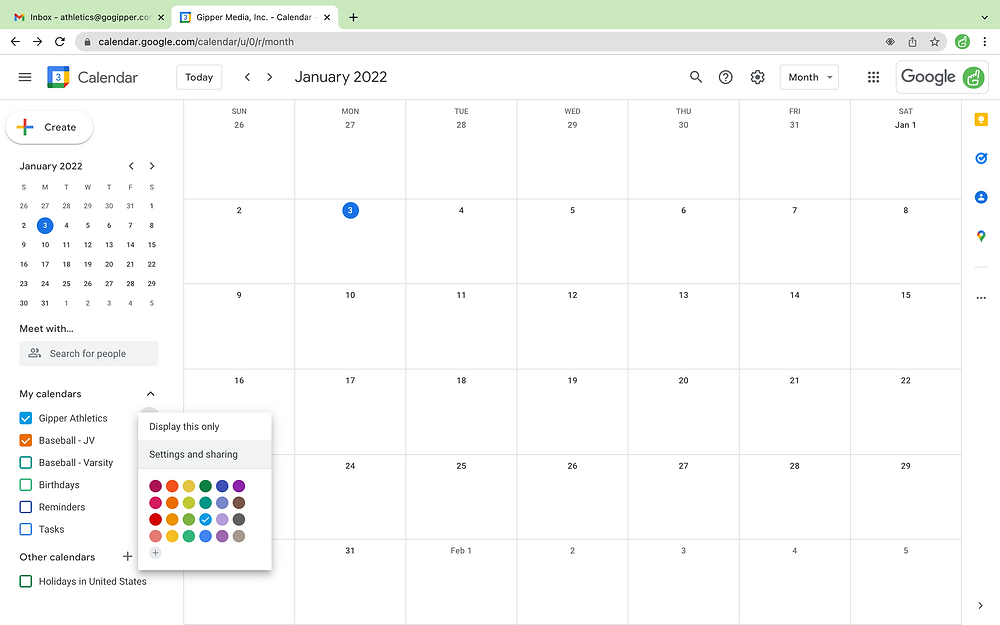
Task: Click Feb 1 in the month grid
Action: point(460,550)
